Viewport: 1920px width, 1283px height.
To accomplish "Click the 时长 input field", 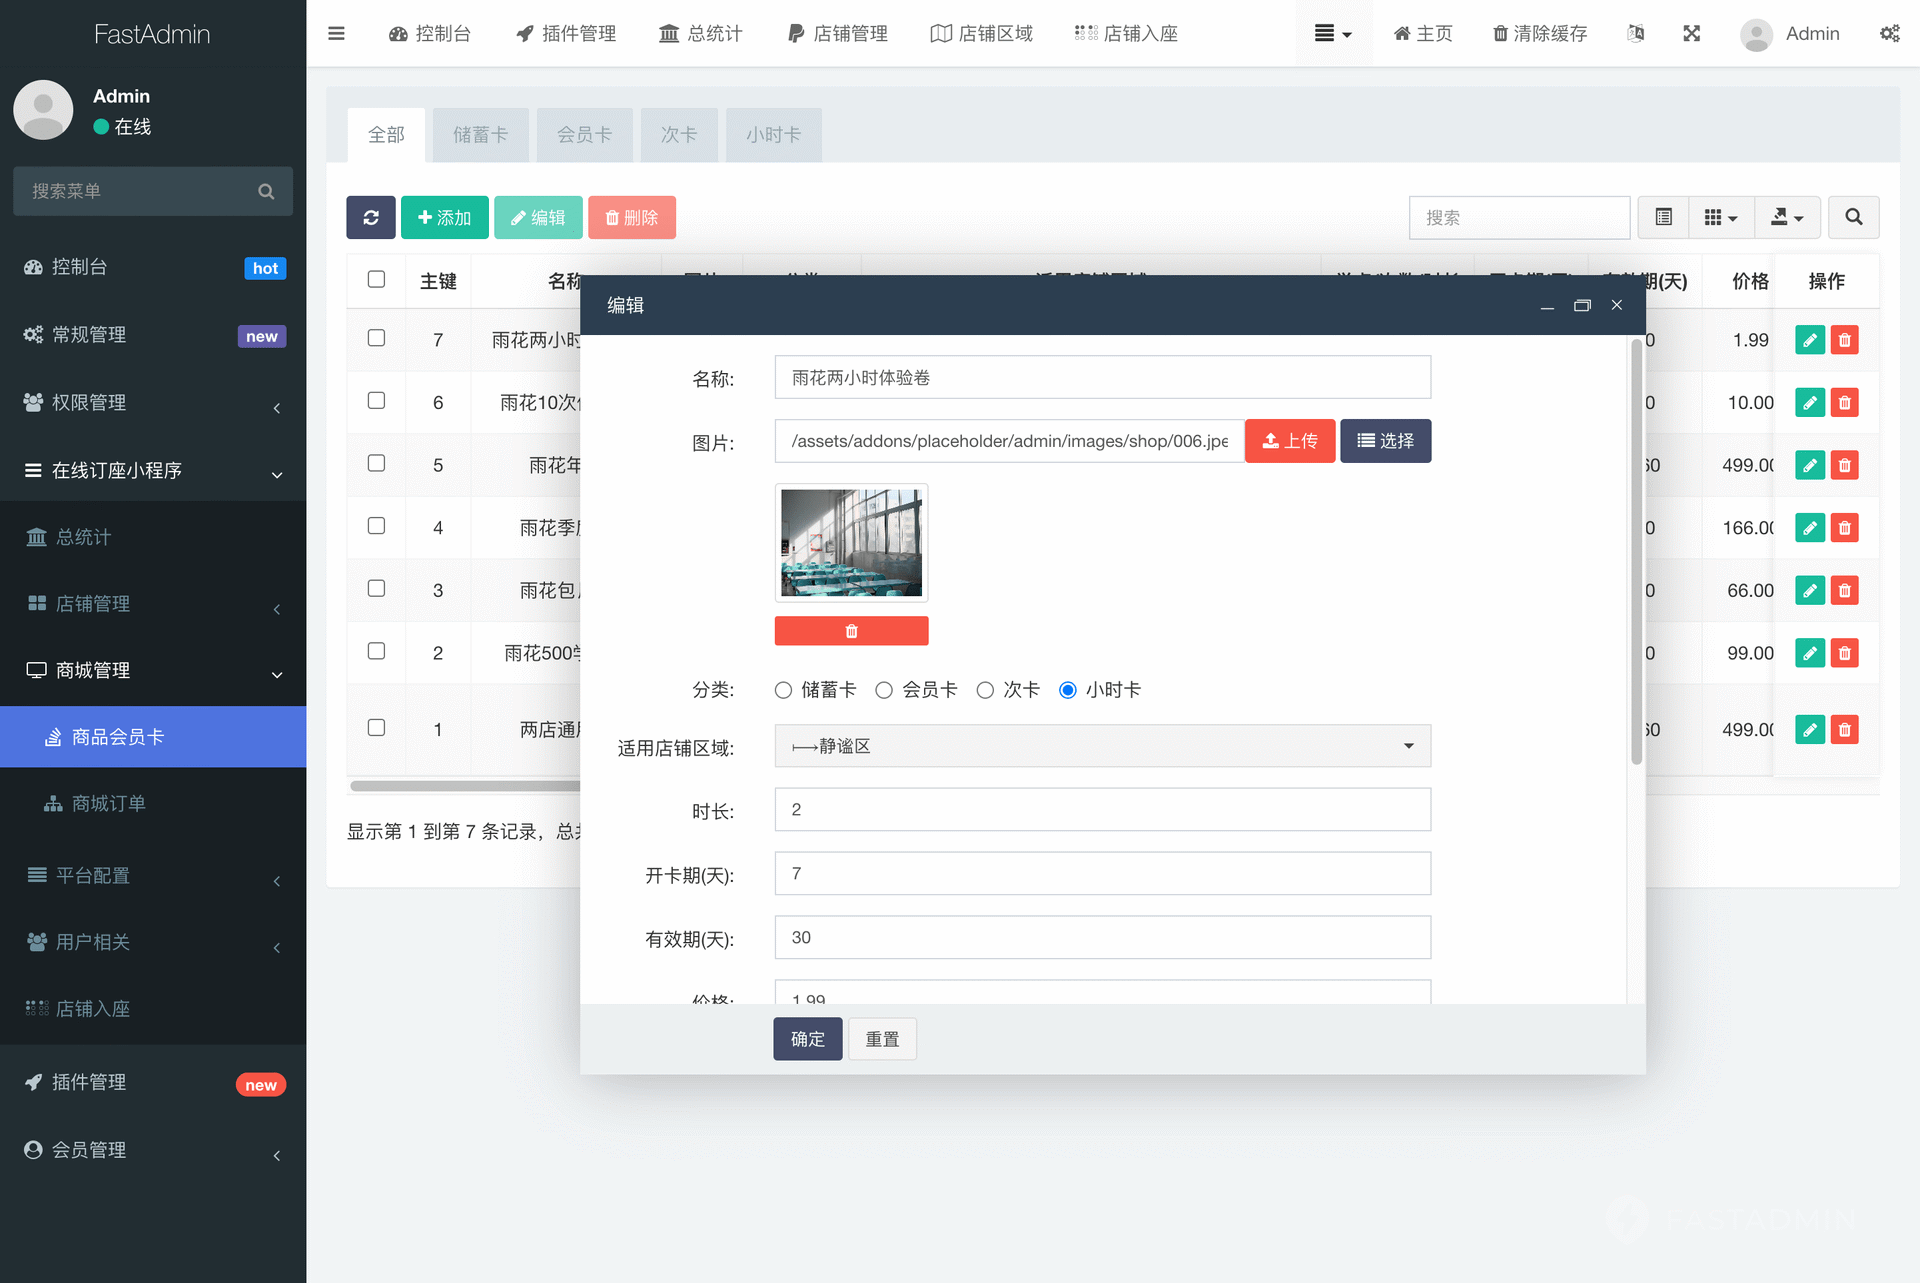I will coord(1102,810).
